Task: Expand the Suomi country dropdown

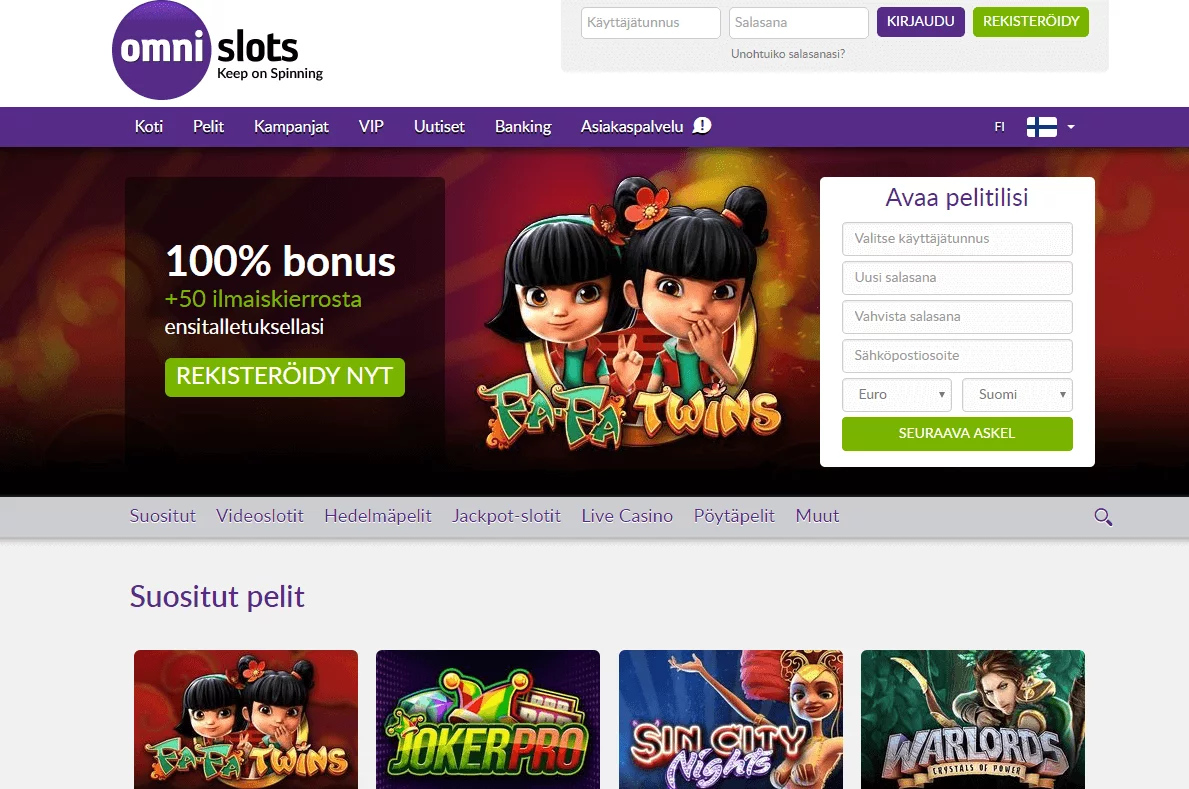Action: tap(1016, 394)
